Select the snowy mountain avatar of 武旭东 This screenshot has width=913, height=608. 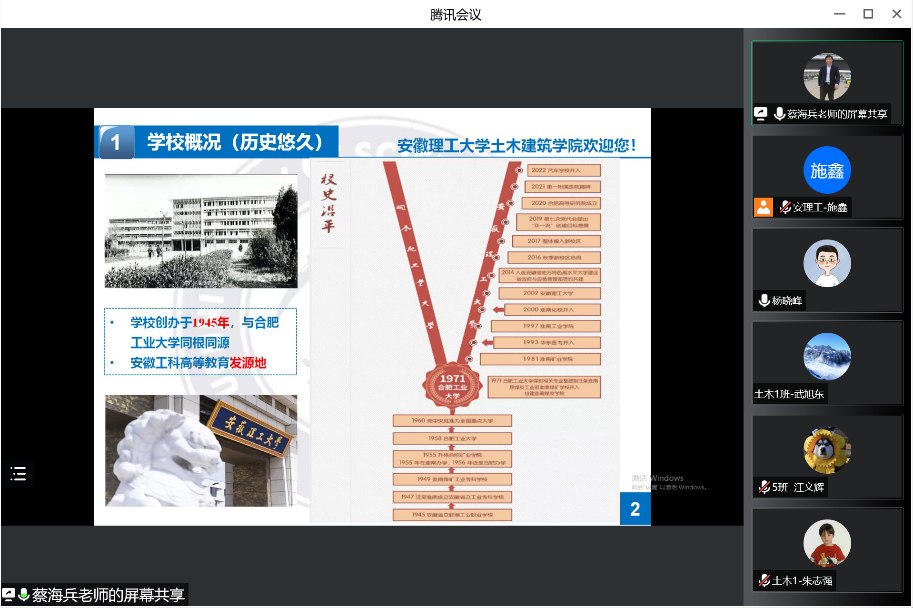827,357
